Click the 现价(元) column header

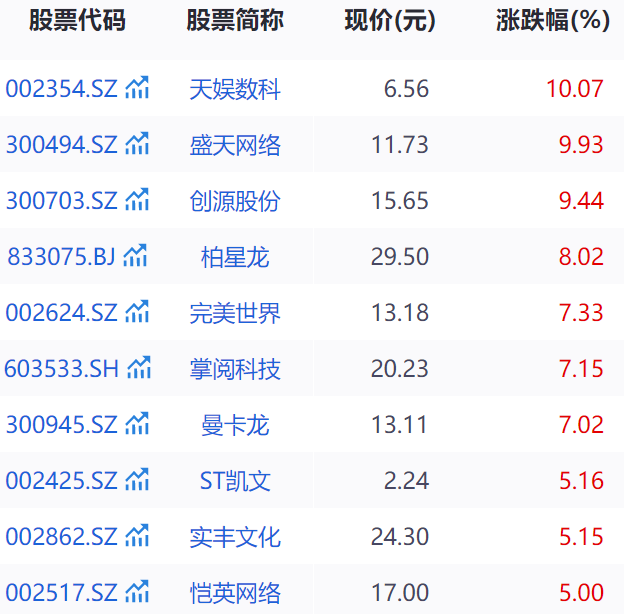tap(390, 20)
